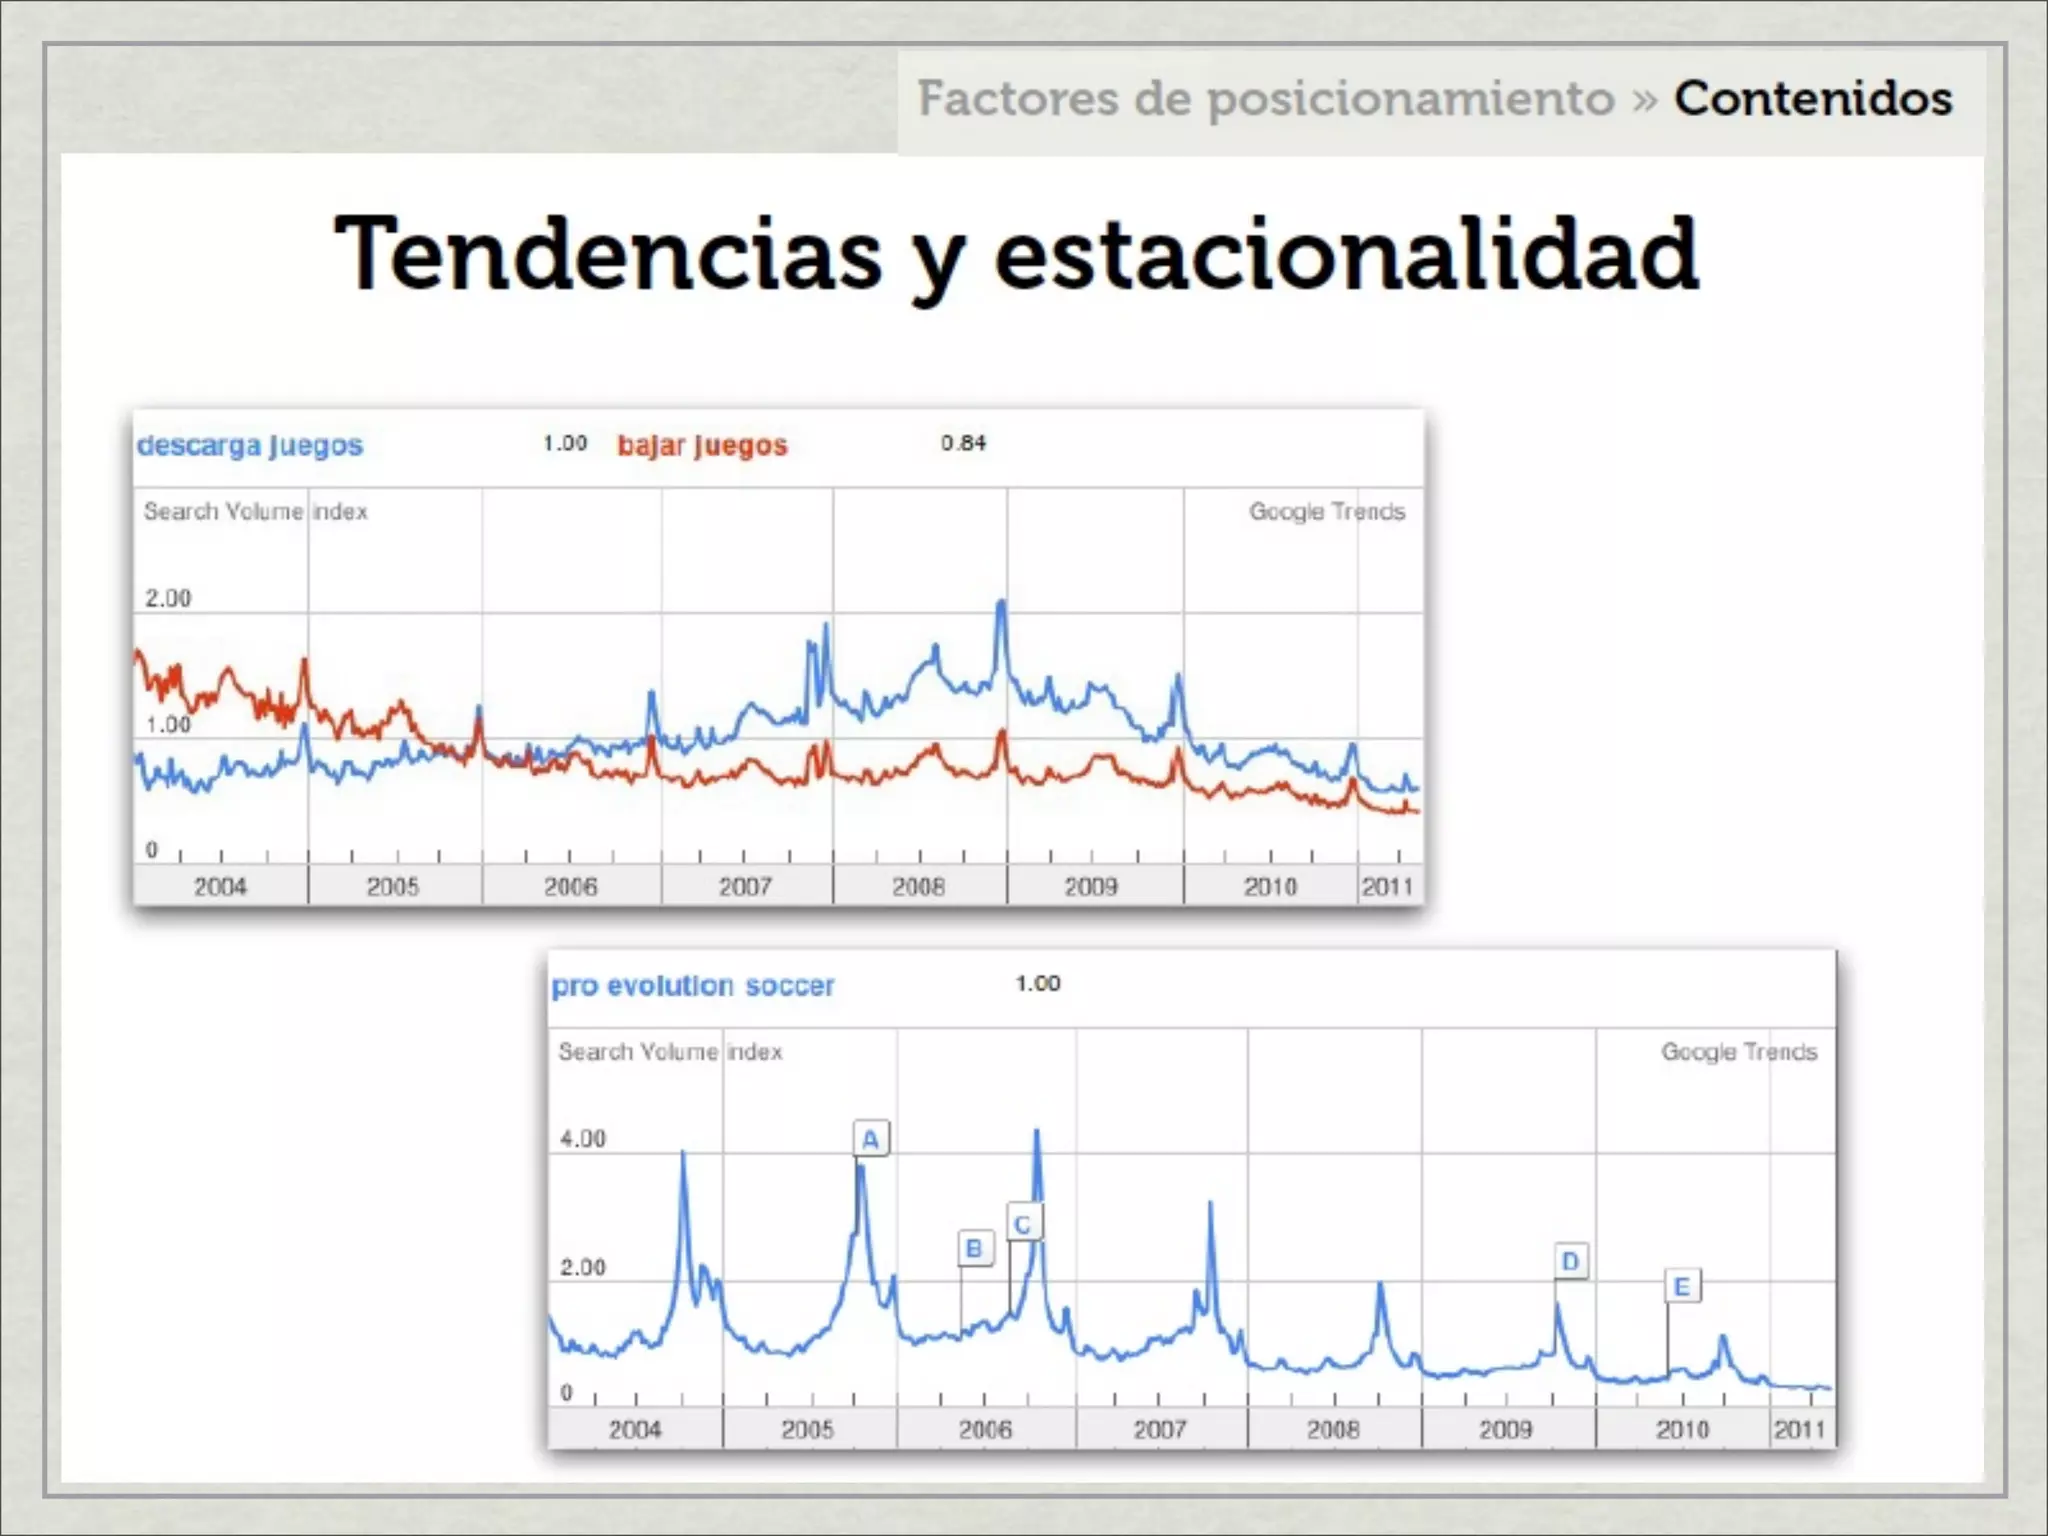Click the 'bajar juegos' legend term

(x=702, y=445)
